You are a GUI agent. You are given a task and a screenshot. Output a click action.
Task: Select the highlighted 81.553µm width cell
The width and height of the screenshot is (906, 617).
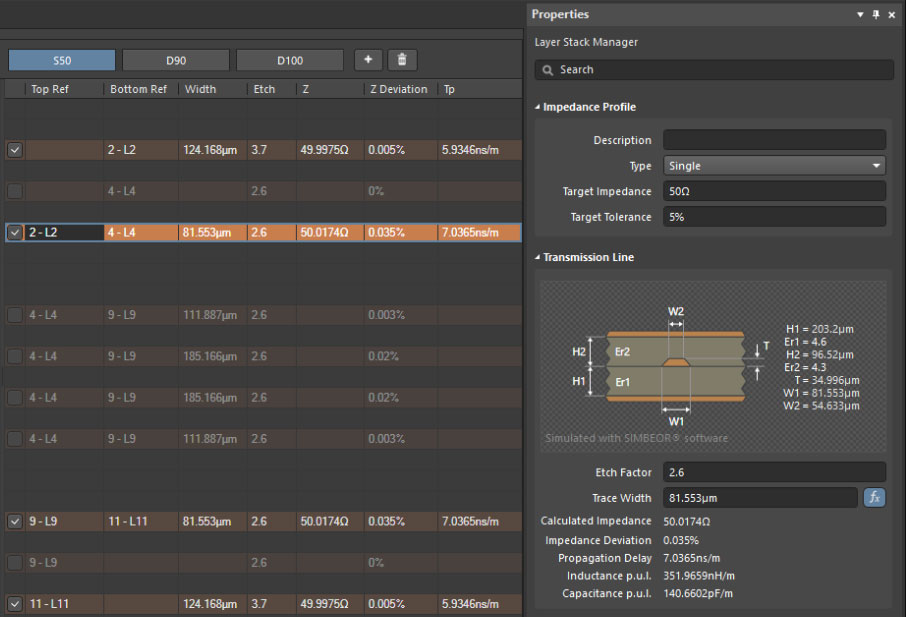(x=213, y=232)
